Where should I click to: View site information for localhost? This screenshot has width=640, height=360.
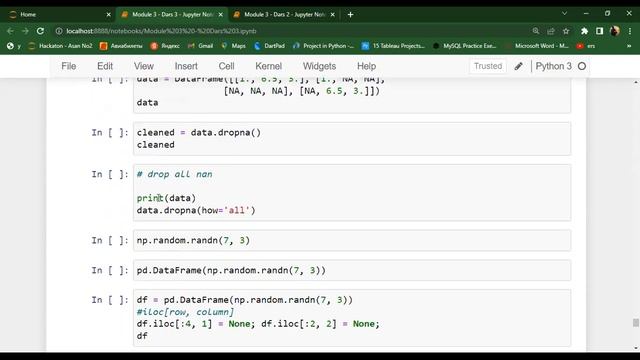[x=59, y=31]
